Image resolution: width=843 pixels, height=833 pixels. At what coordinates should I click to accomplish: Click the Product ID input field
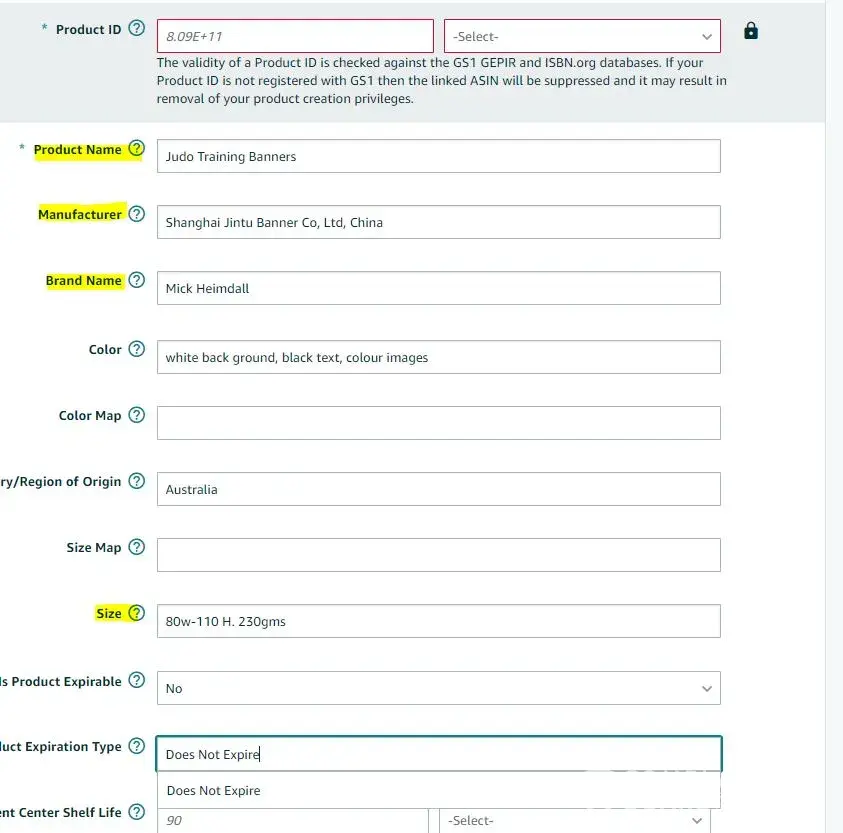point(294,36)
